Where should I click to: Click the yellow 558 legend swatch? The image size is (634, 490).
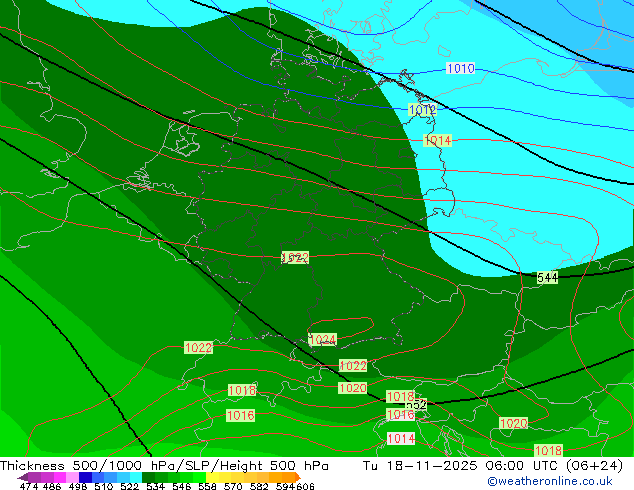(212, 477)
